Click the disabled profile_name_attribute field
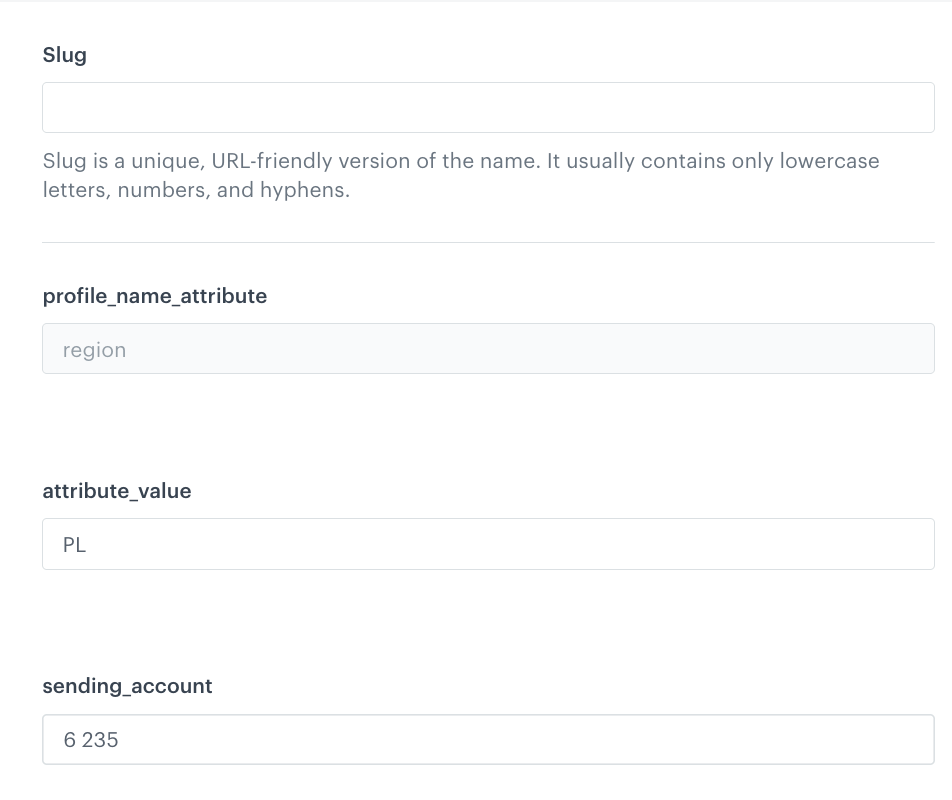Viewport: 952px width, 800px height. [x=488, y=349]
